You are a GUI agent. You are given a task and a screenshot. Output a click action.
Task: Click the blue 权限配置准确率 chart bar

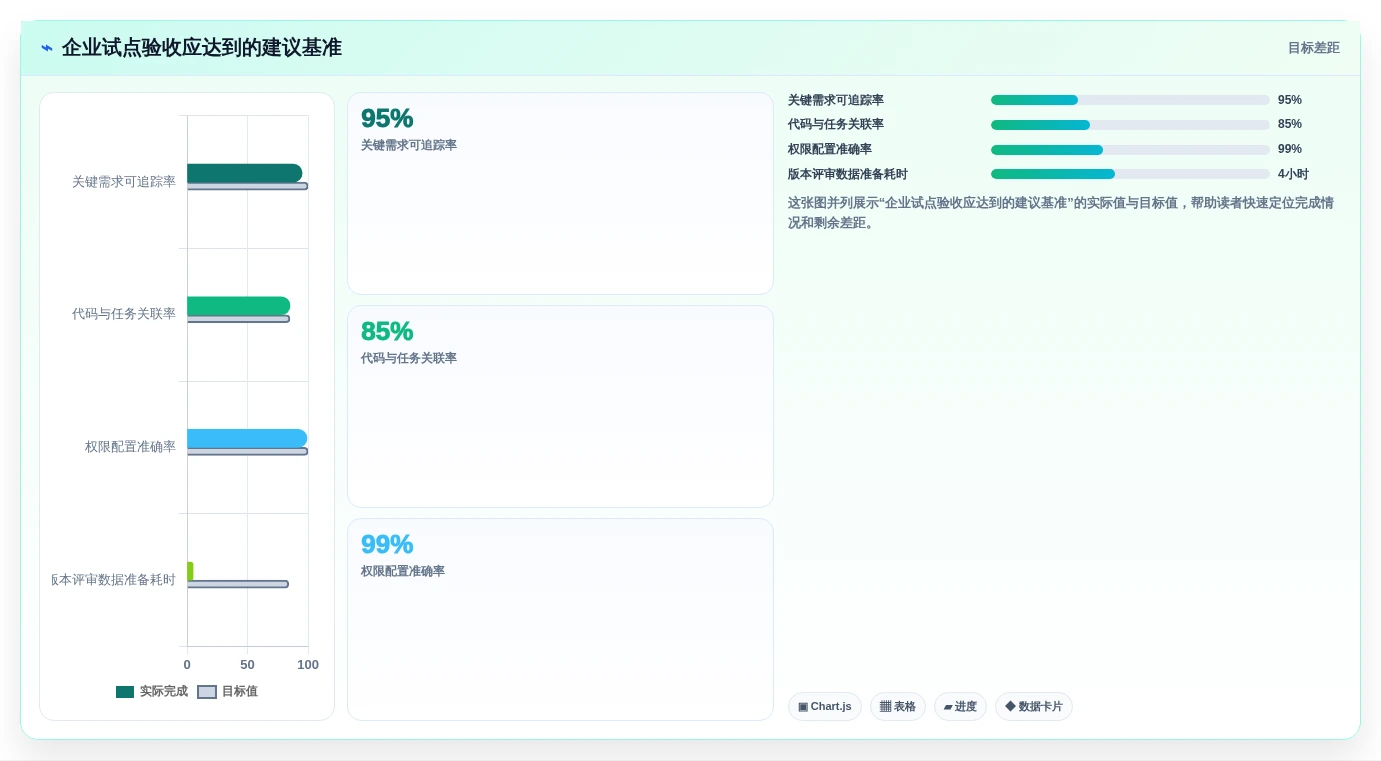[247, 438]
